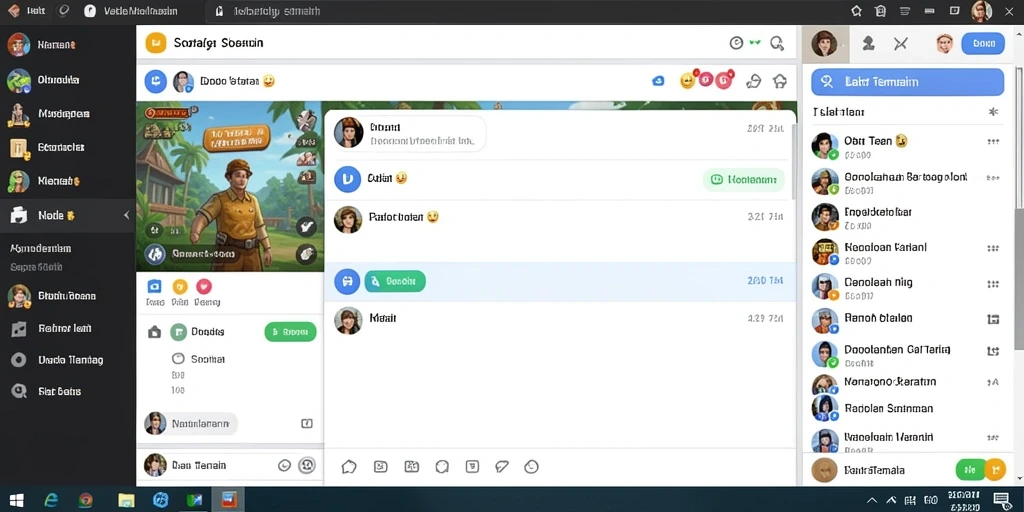The image size is (1024, 512).
Task: Click the crossed tools icon atop the contacts panel
Action: 901,44
